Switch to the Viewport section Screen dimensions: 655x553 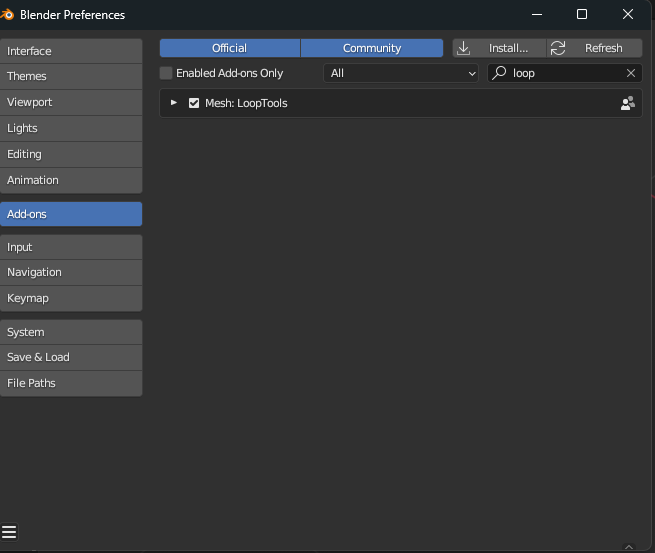click(x=71, y=102)
